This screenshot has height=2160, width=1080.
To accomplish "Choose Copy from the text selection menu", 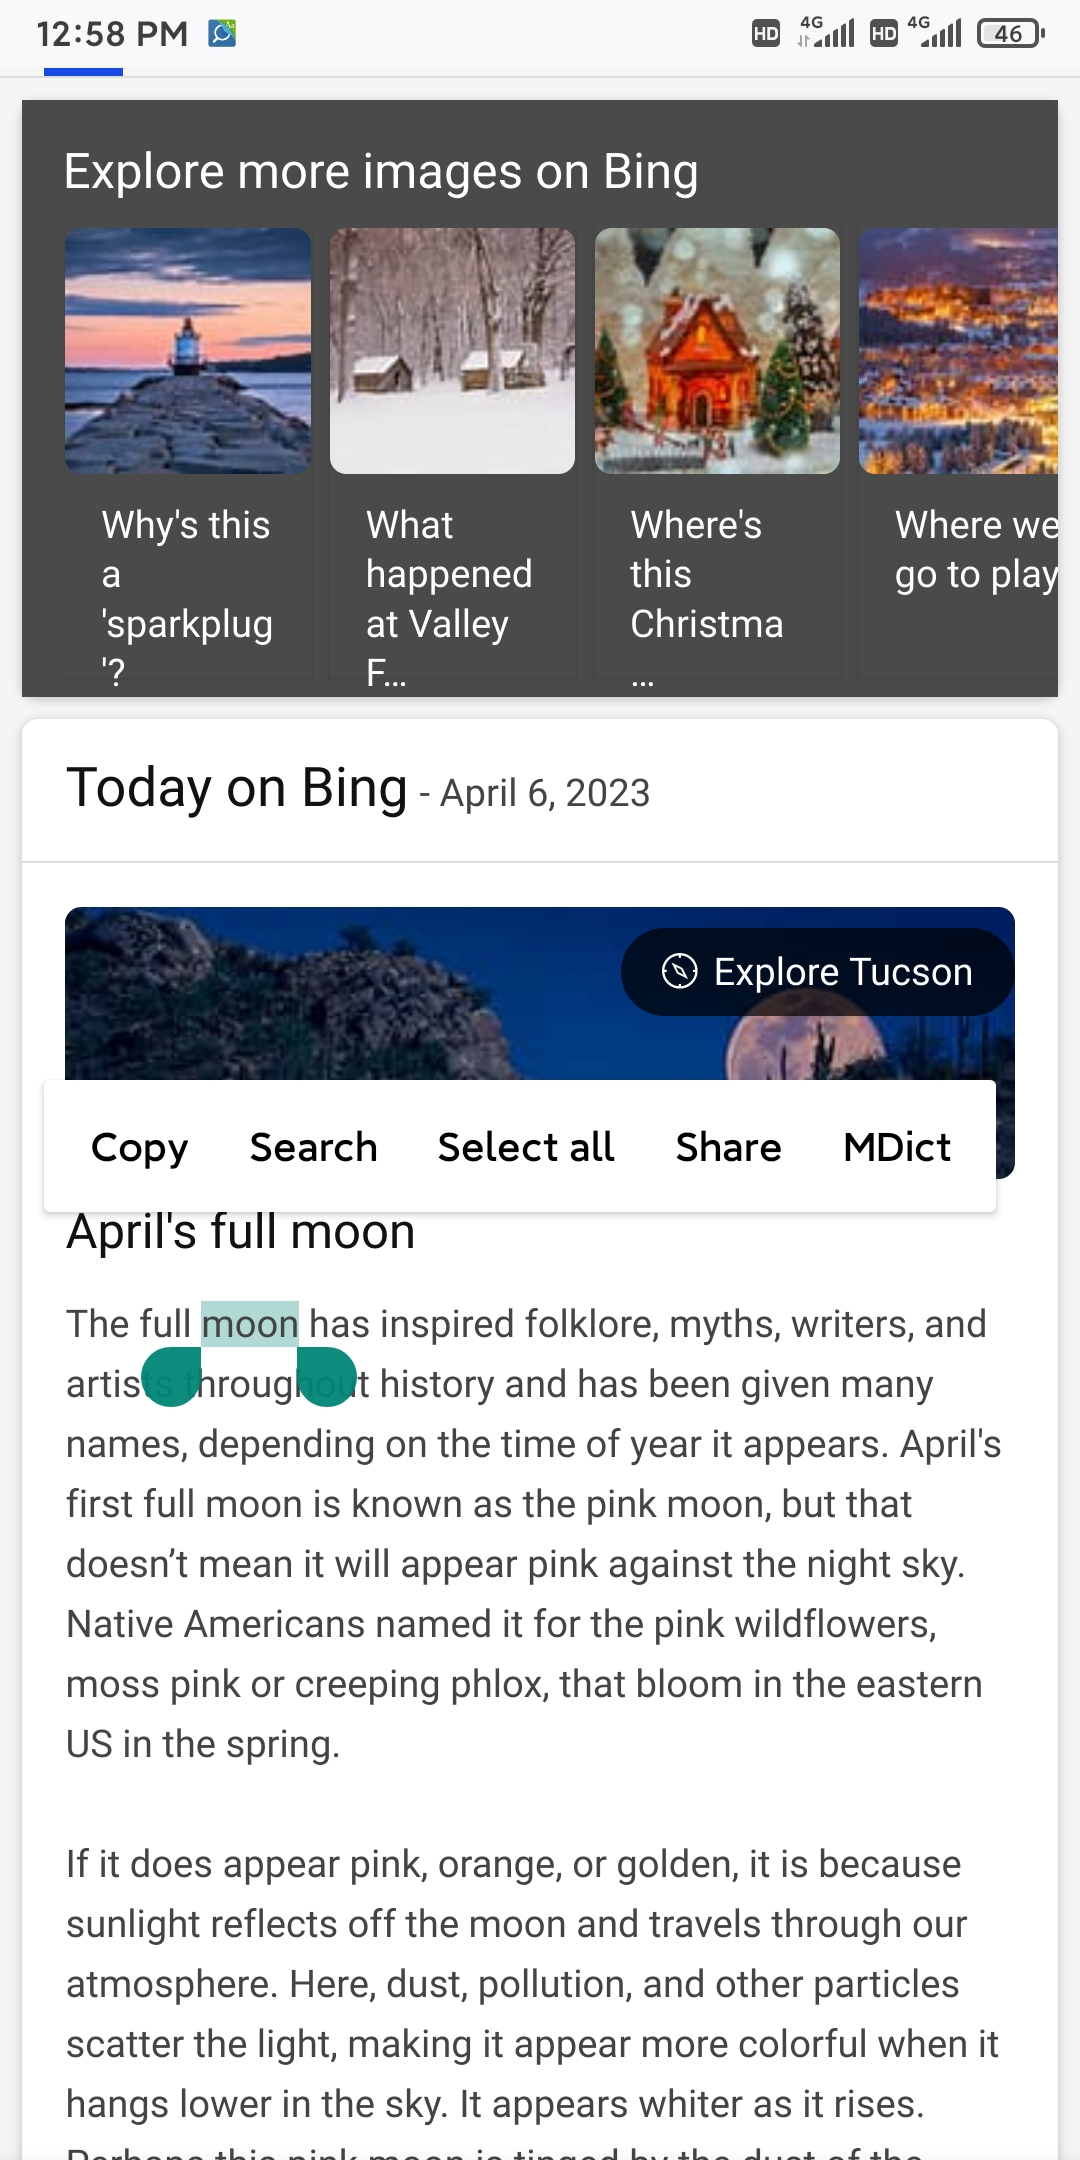I will 139,1147.
